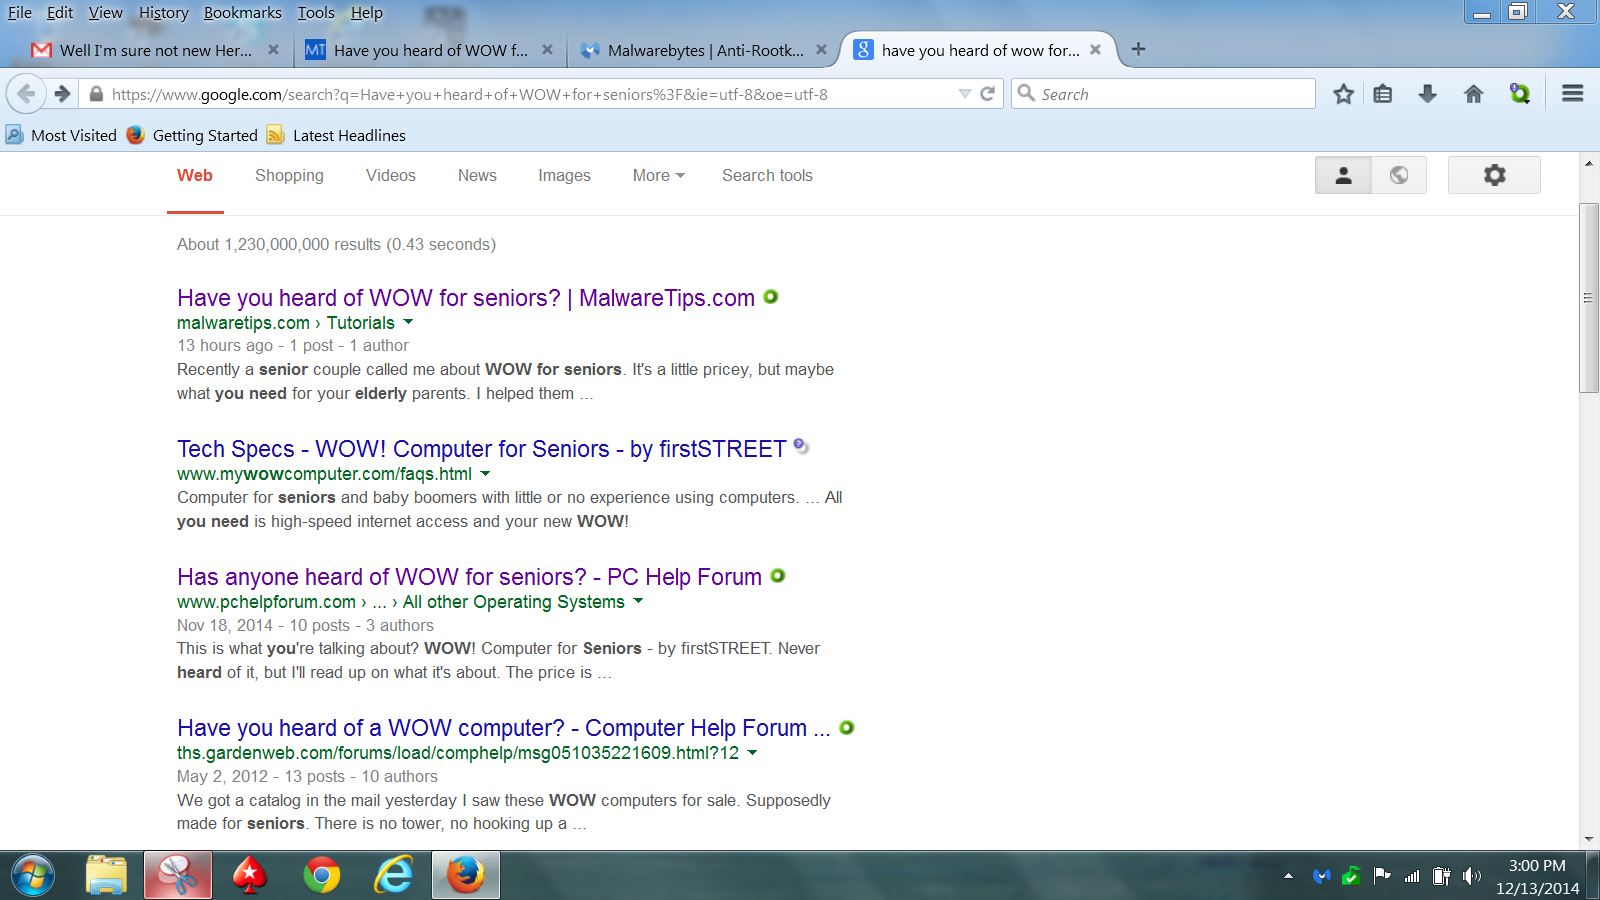The height and width of the screenshot is (900, 1600).
Task: Open the Edit menu
Action: click(x=60, y=13)
